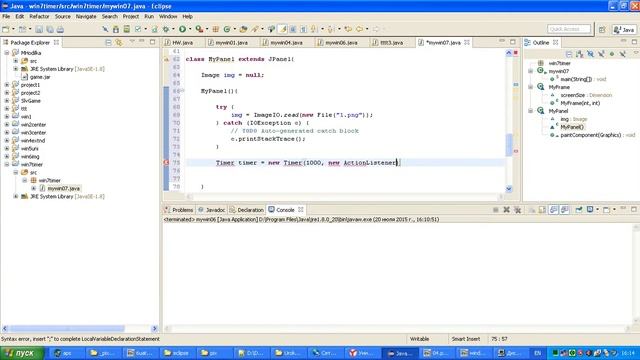640x360 pixels.
Task: Click the clock in system tray
Action: click(628, 353)
